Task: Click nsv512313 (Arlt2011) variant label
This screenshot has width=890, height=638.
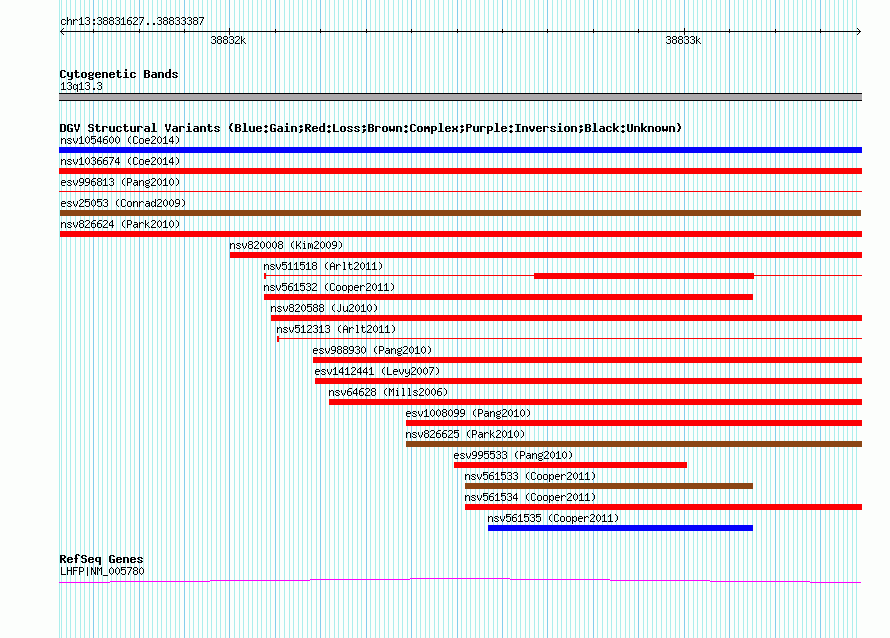Action: (336, 329)
